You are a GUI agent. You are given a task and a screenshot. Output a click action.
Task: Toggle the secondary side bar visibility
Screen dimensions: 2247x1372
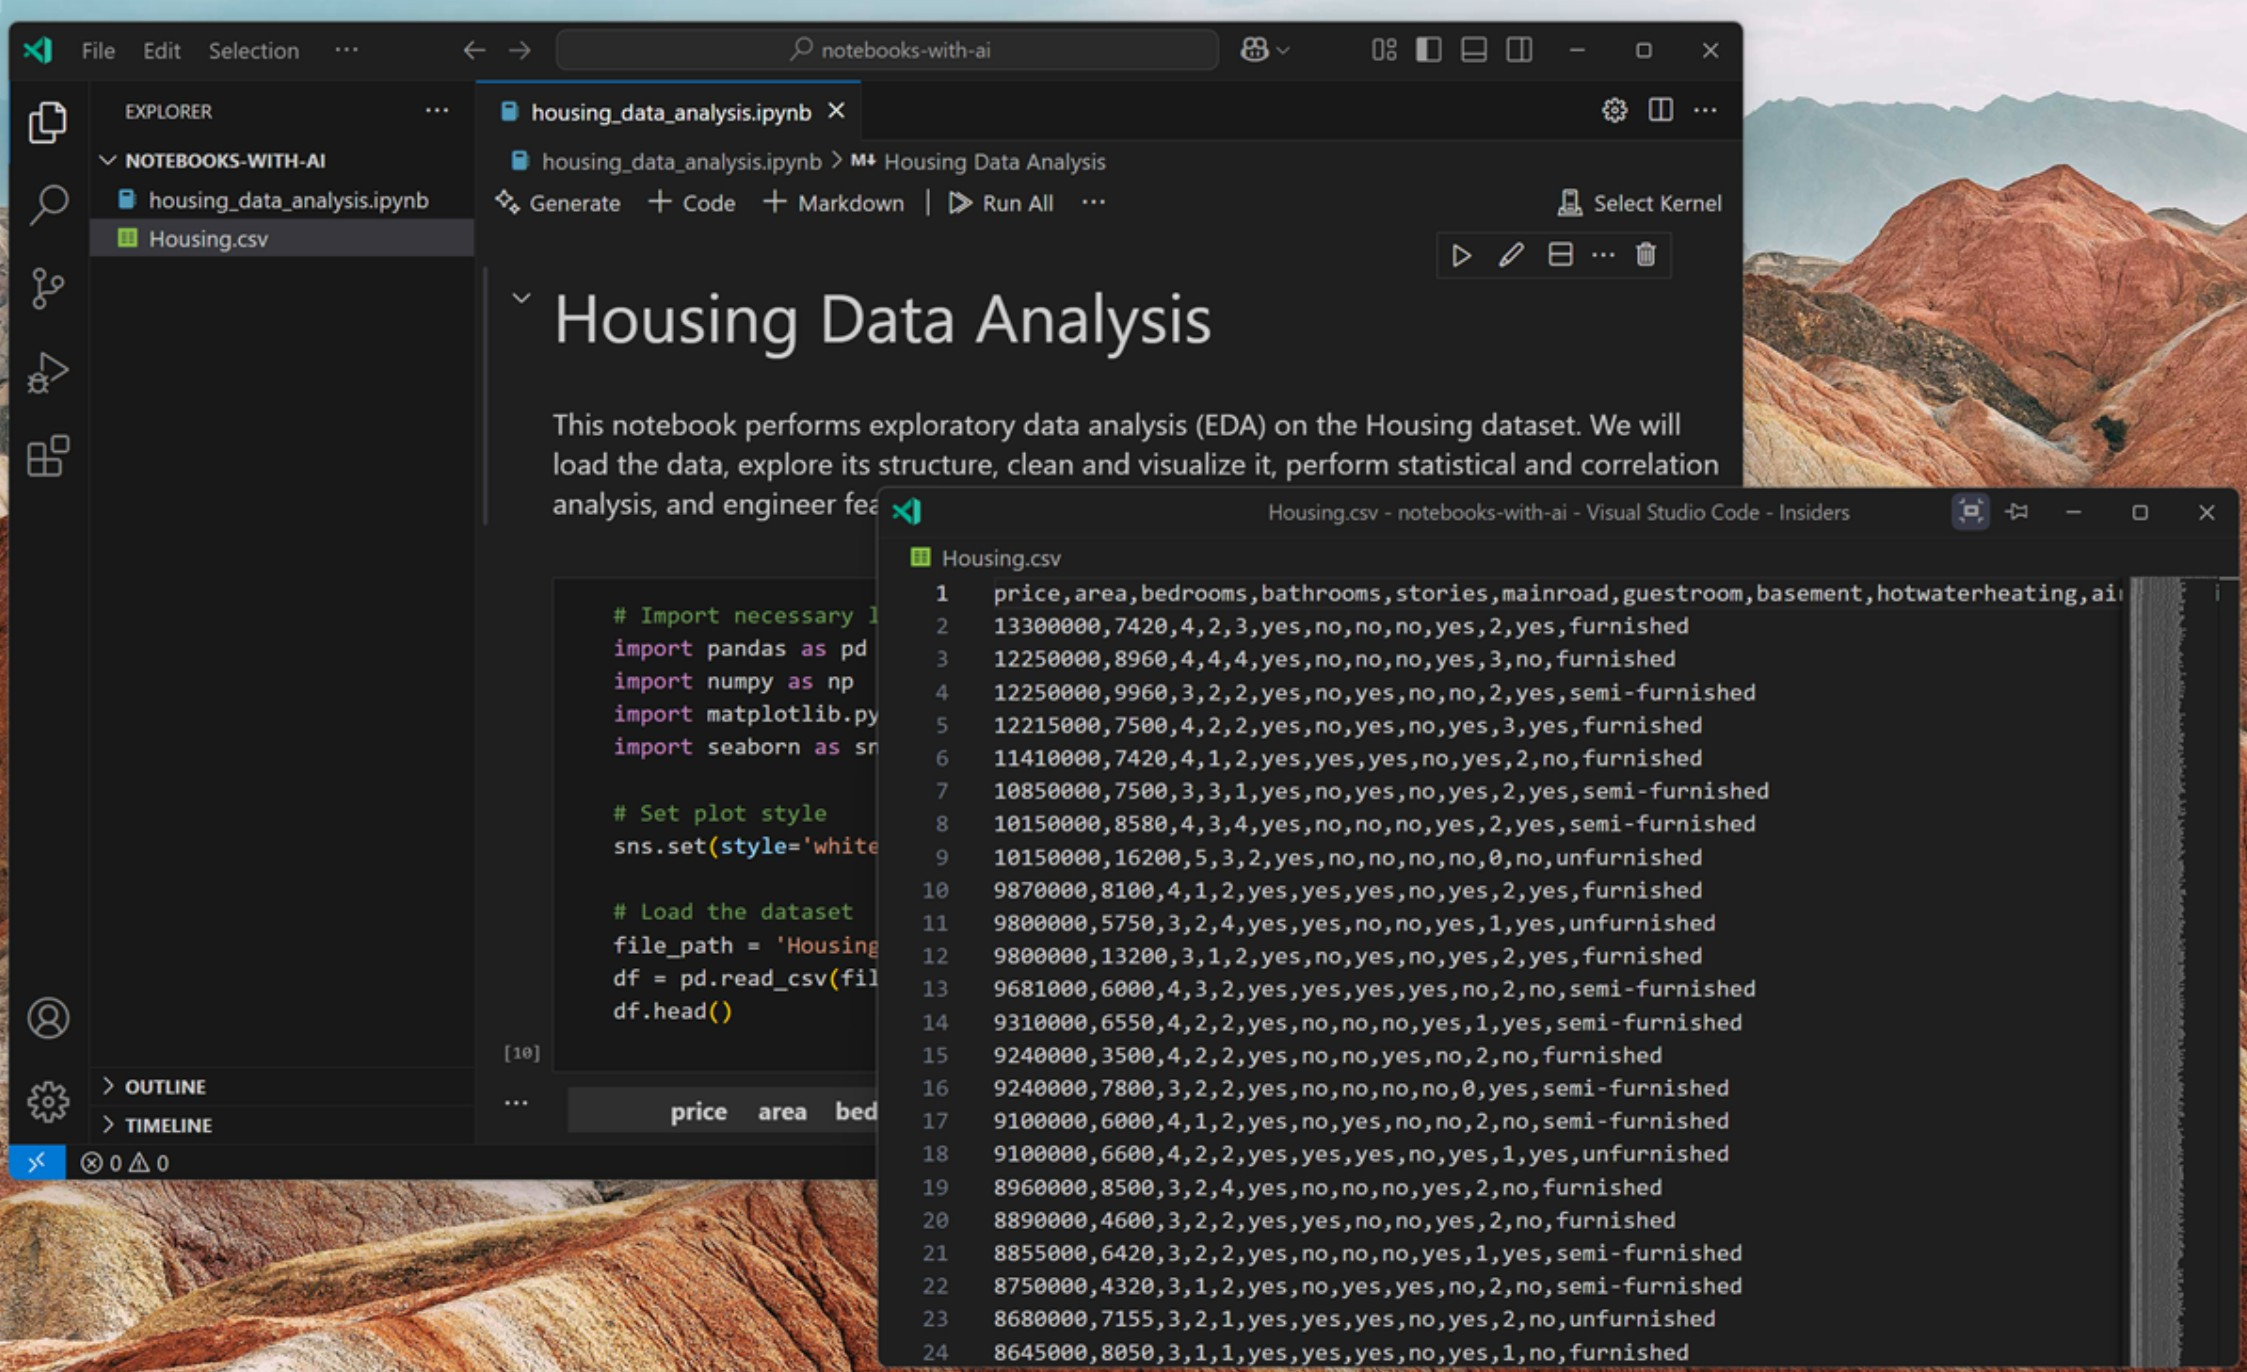tap(1519, 50)
